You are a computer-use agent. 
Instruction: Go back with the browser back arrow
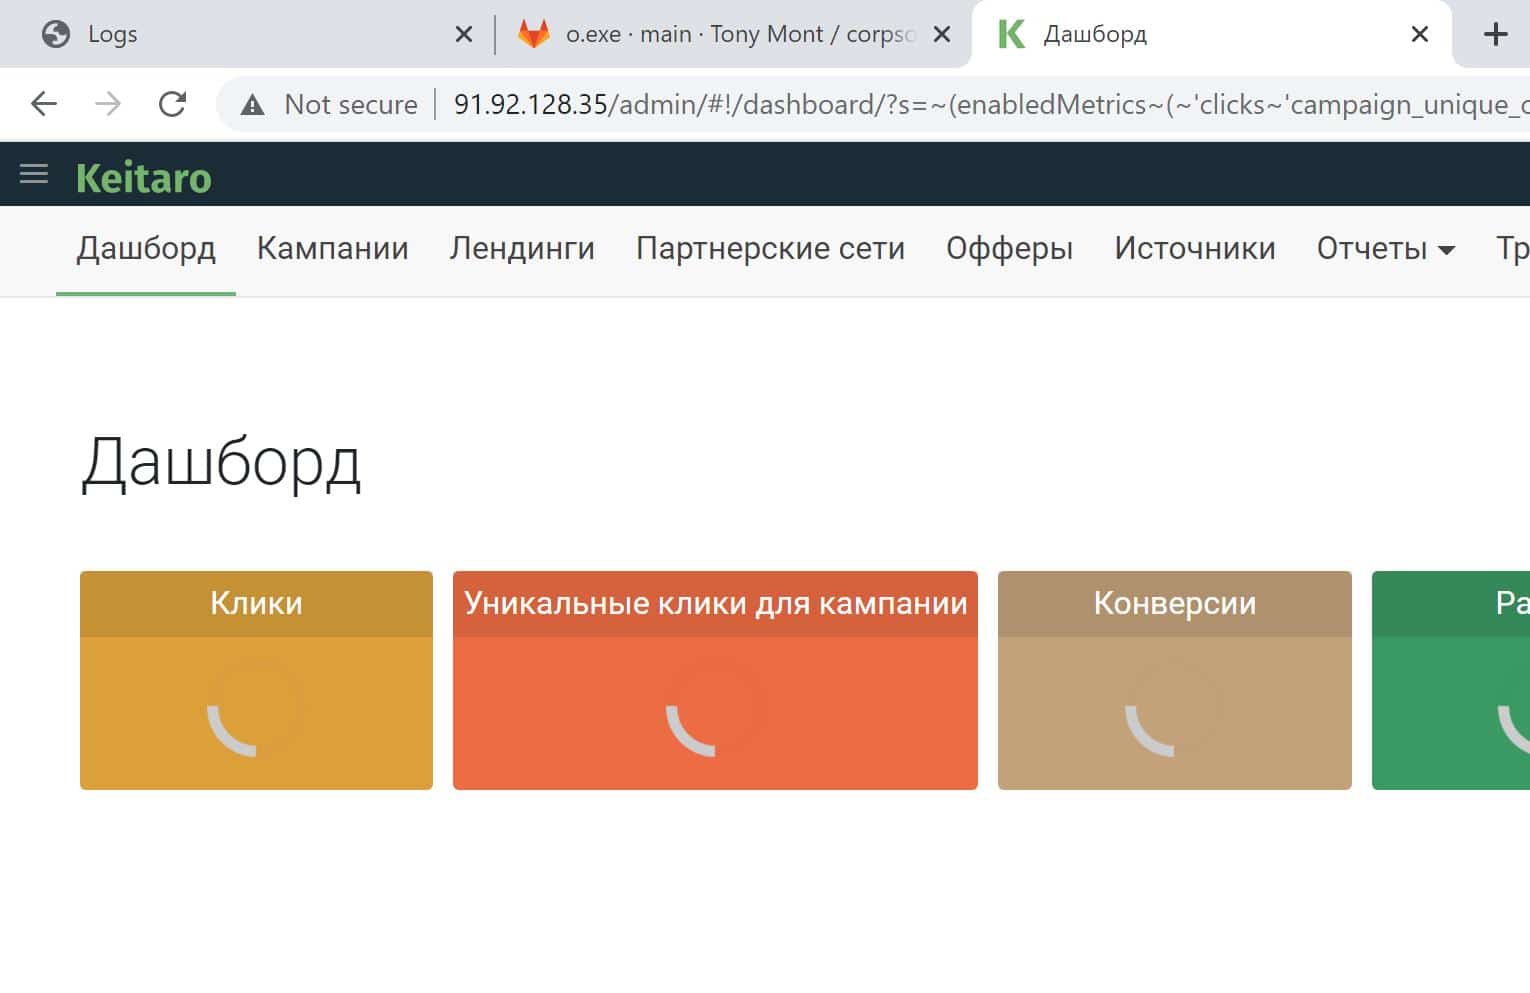pyautogui.click(x=44, y=104)
